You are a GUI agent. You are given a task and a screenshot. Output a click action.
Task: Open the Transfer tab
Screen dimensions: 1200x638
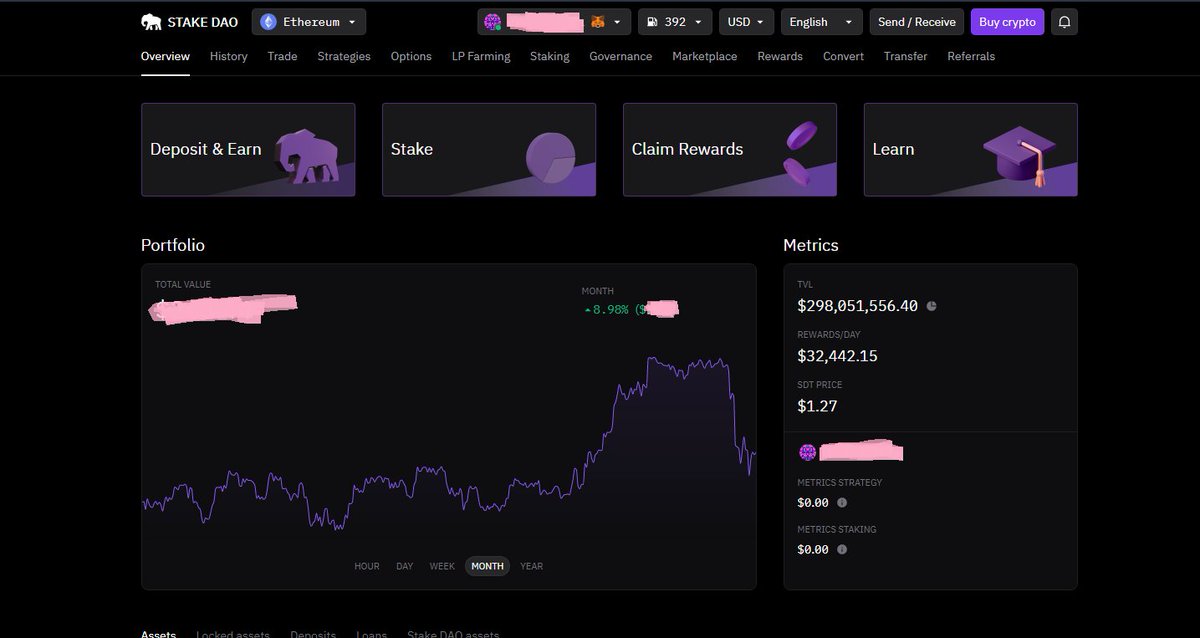tap(905, 56)
